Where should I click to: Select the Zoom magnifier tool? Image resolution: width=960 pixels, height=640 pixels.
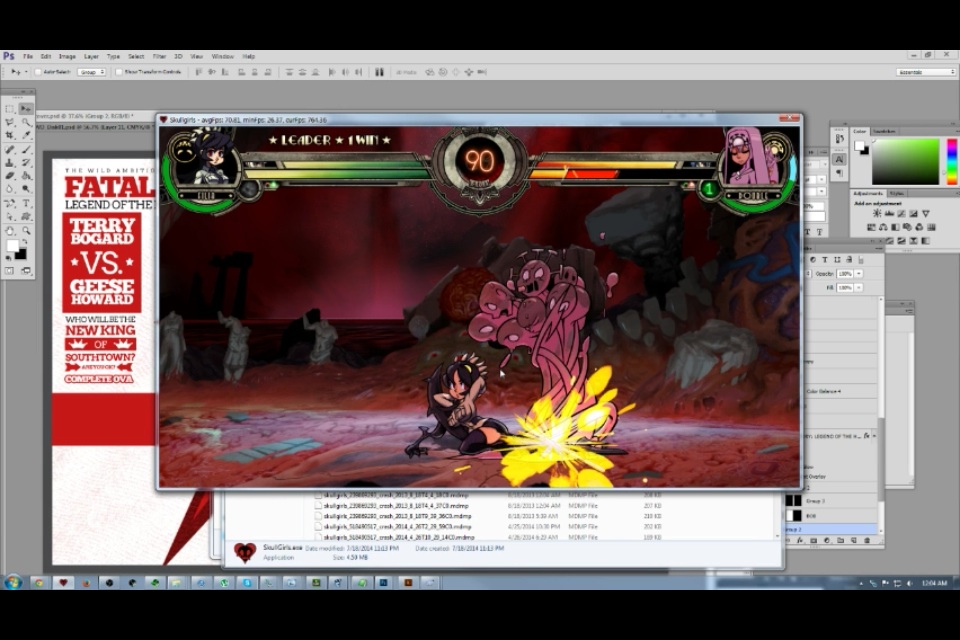26,230
